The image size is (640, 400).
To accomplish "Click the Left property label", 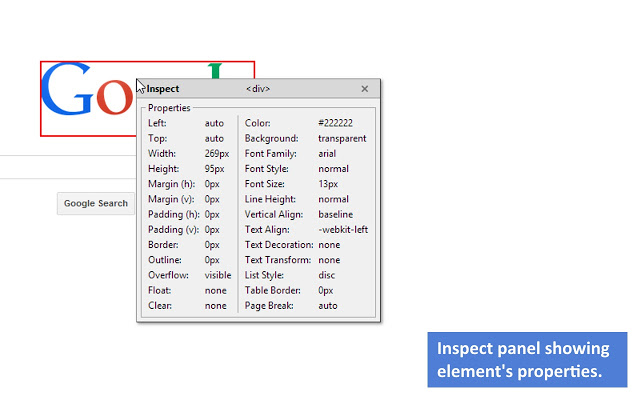I will click(157, 123).
